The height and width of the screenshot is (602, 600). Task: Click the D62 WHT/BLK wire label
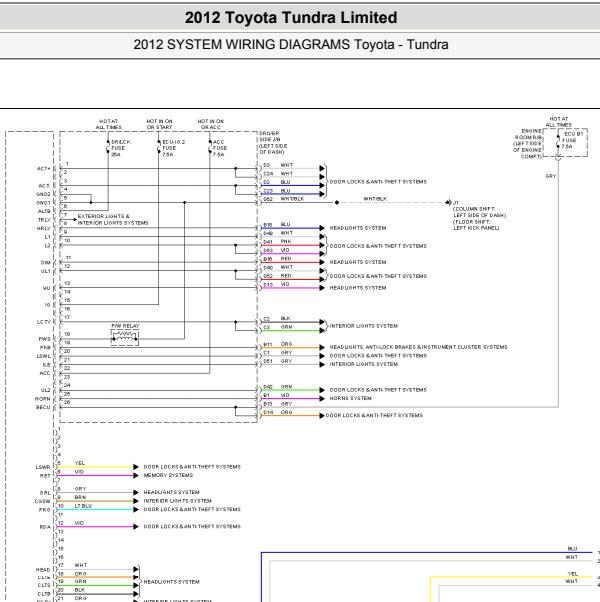[284, 199]
